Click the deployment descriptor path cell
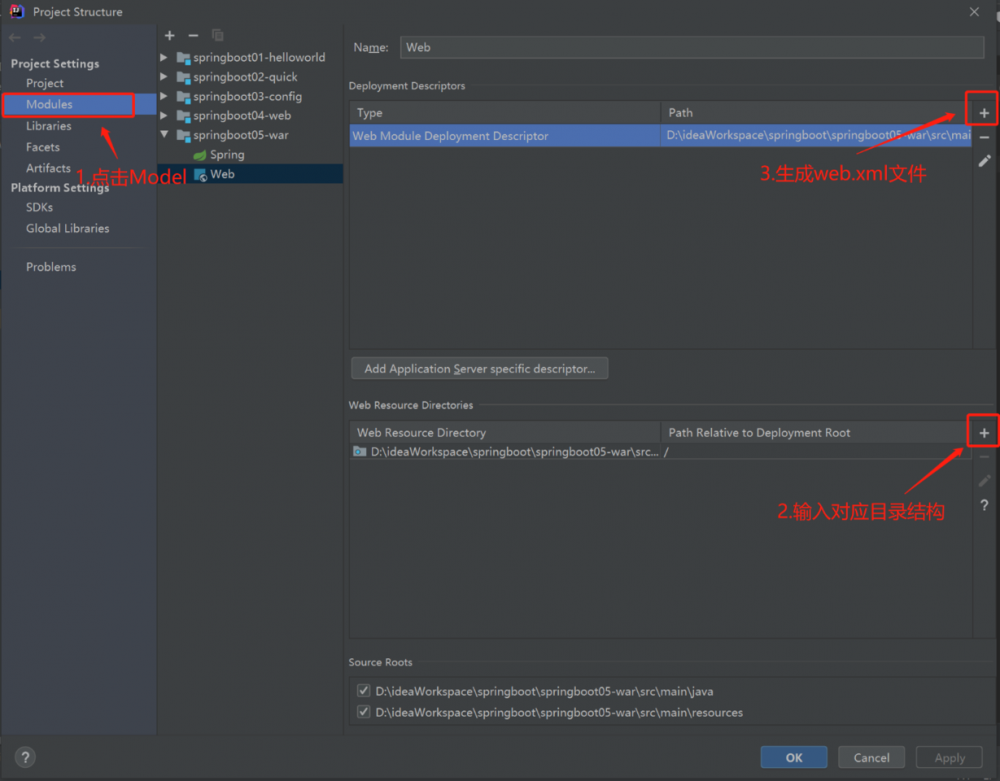This screenshot has width=1000, height=781. coord(816,136)
